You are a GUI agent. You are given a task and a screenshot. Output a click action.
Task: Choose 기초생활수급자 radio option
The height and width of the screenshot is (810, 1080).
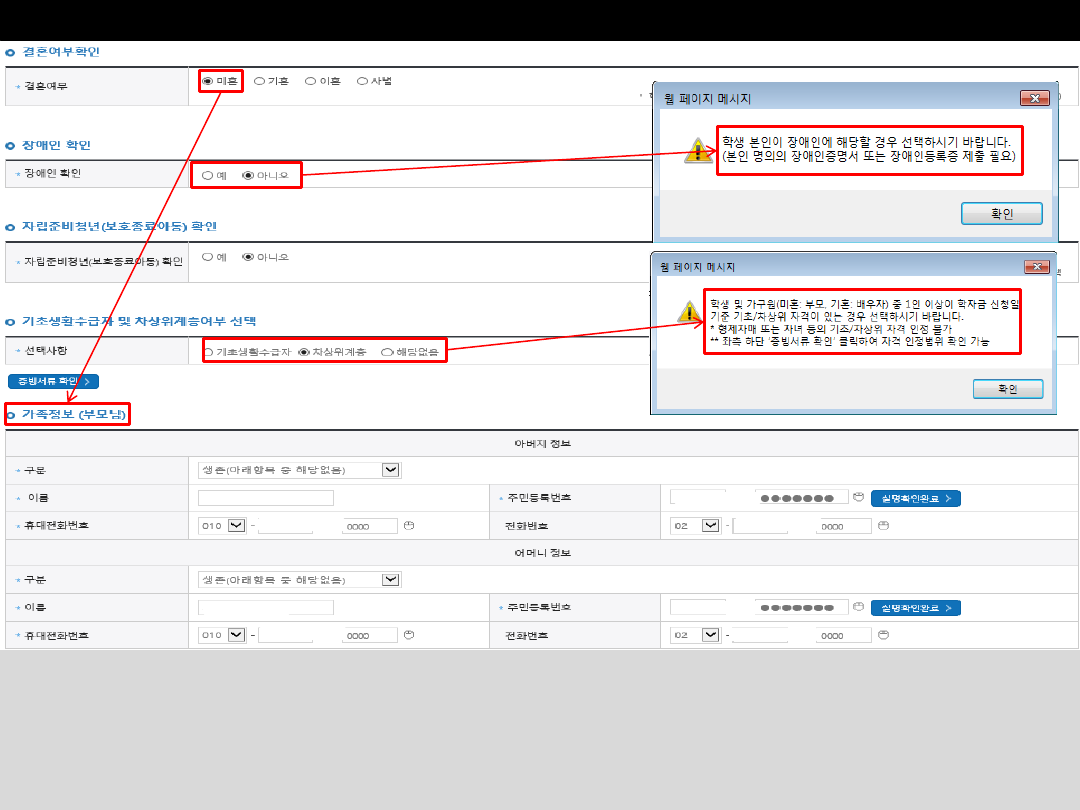tap(208, 352)
